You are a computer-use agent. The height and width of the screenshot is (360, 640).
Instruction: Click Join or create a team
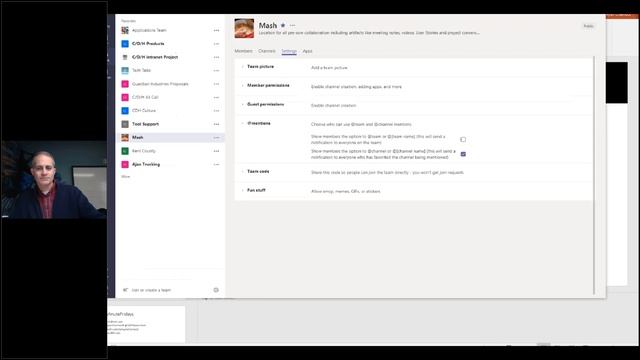pyautogui.click(x=151, y=290)
